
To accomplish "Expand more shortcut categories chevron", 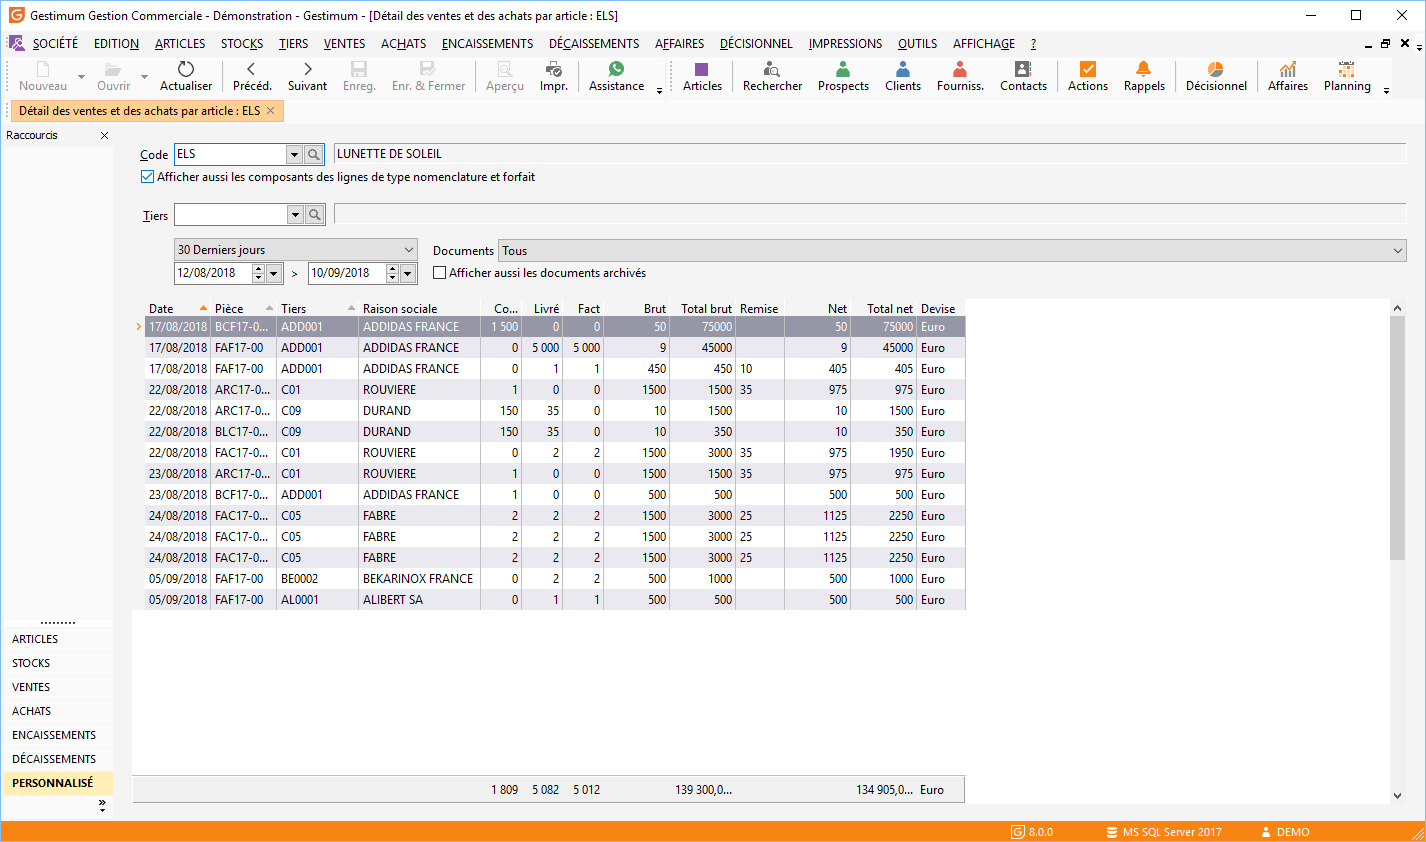I will [x=102, y=805].
